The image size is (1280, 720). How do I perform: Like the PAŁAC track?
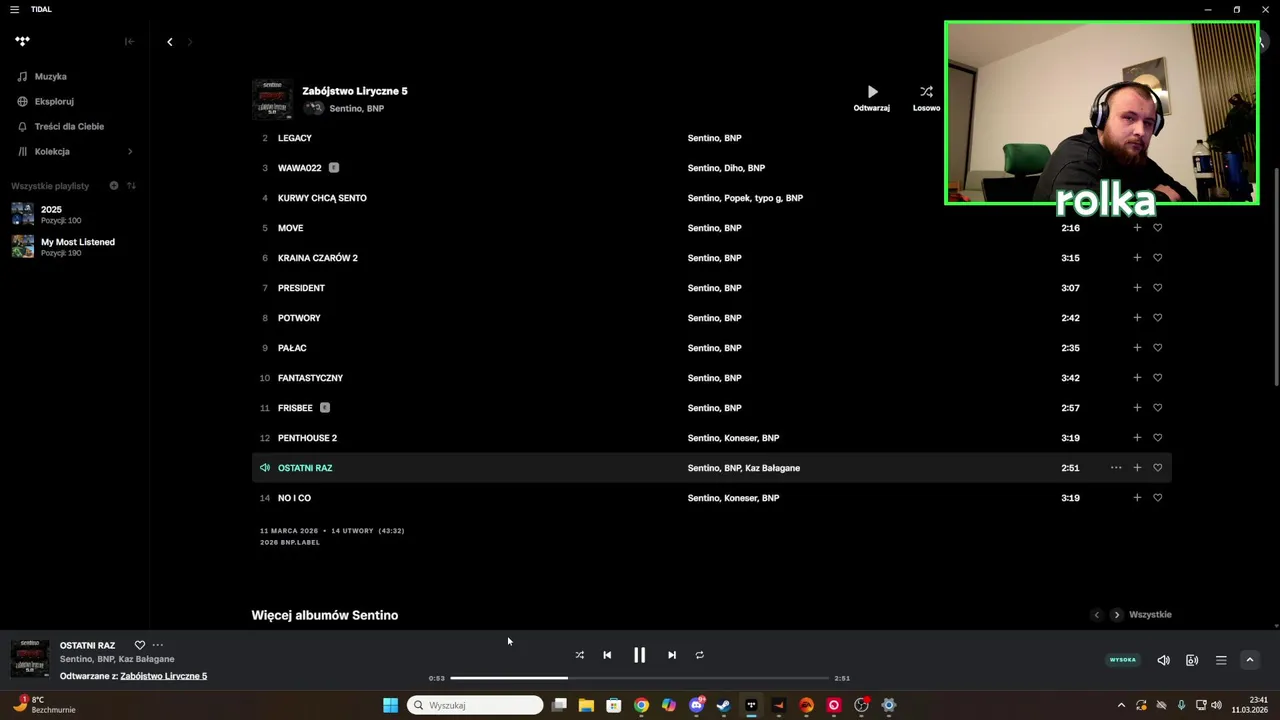[x=1158, y=348]
